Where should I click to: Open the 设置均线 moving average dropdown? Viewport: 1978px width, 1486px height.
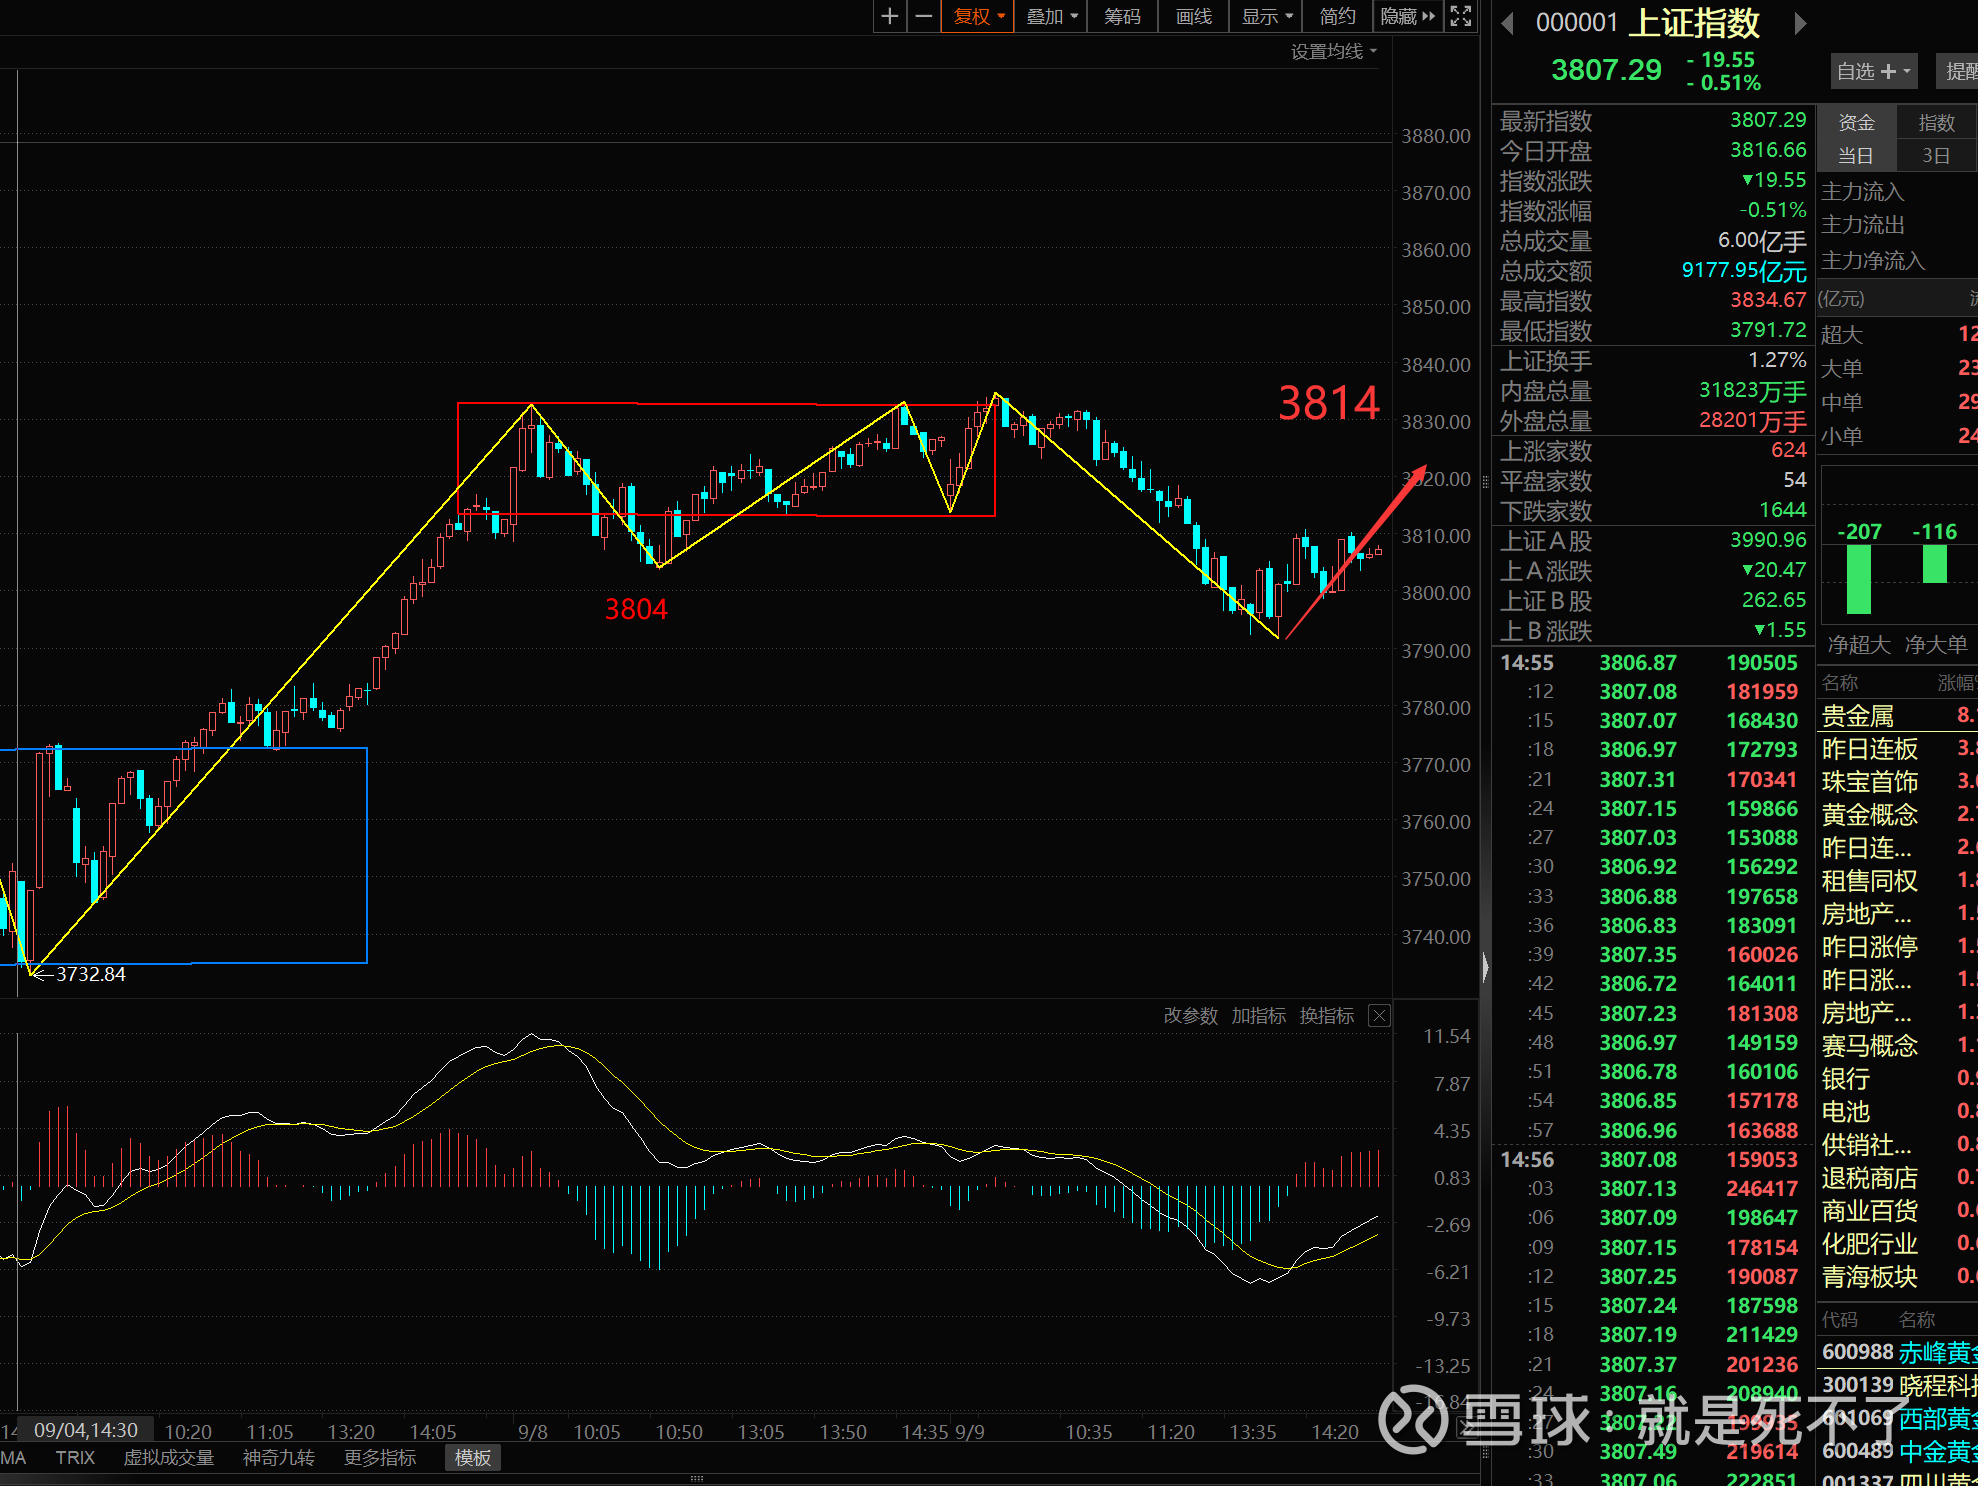[x=1333, y=51]
